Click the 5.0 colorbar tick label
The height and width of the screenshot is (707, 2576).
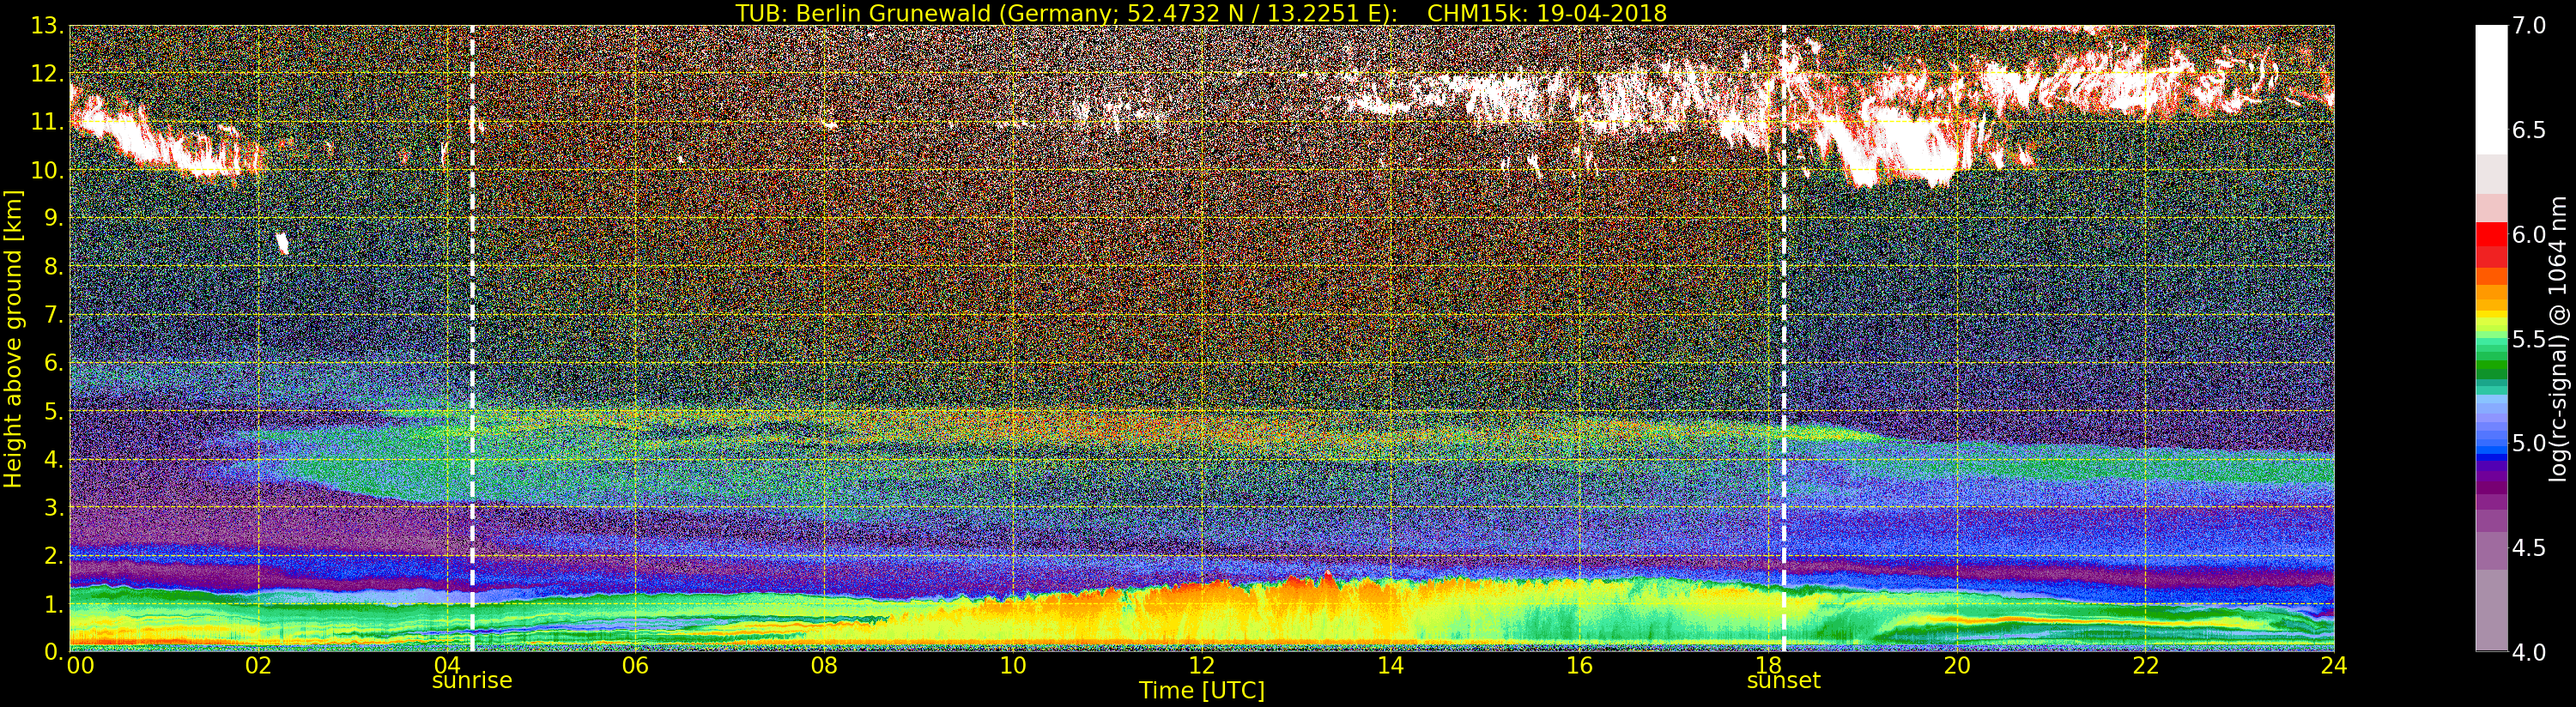coord(2529,443)
